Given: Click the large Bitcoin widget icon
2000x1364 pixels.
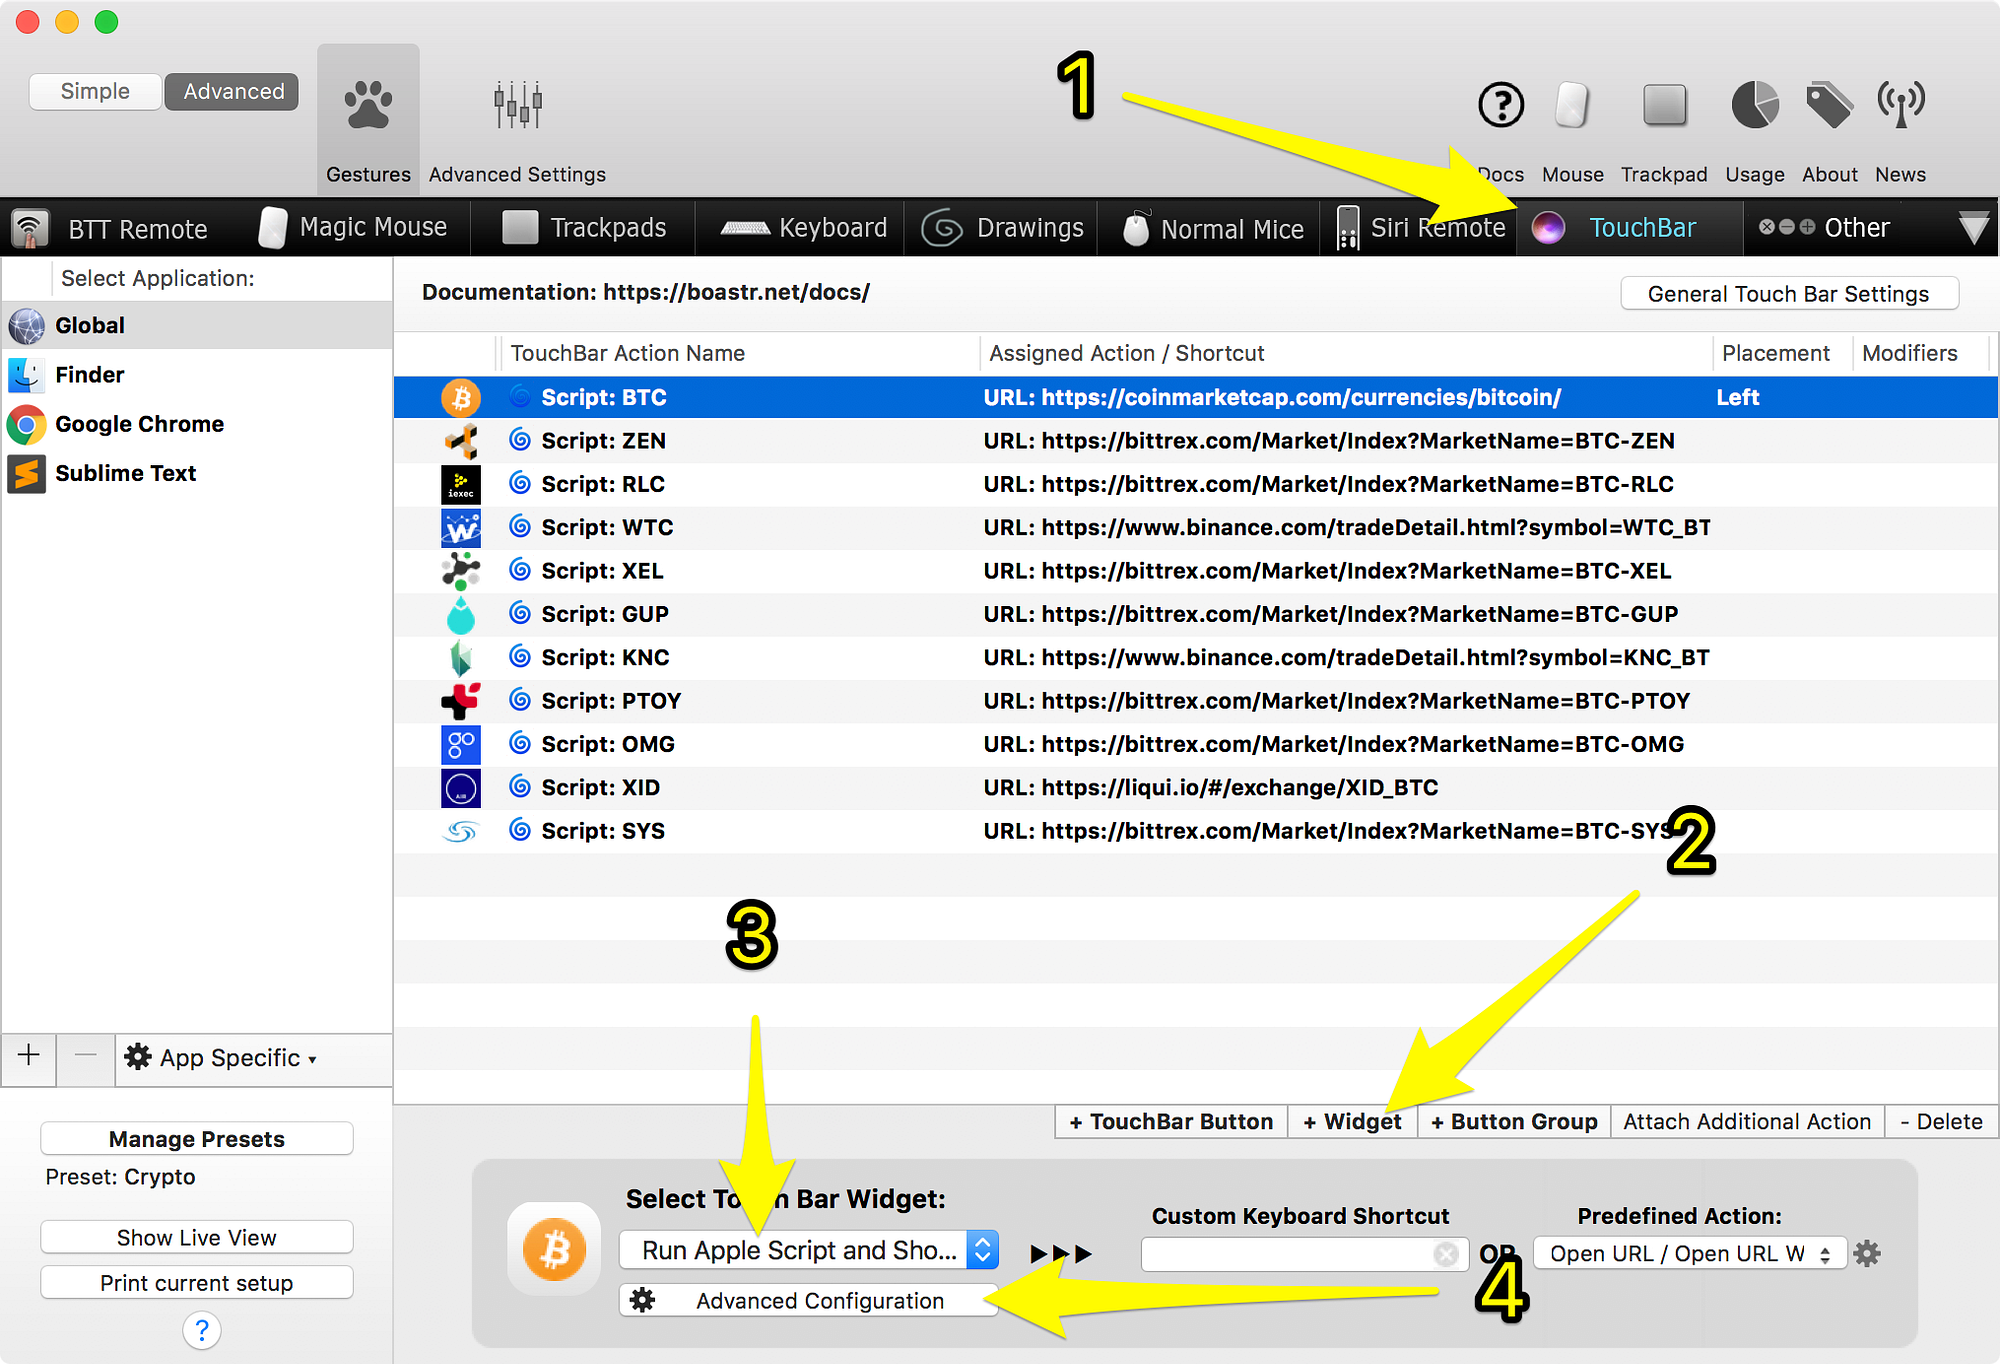Looking at the screenshot, I should (x=554, y=1249).
